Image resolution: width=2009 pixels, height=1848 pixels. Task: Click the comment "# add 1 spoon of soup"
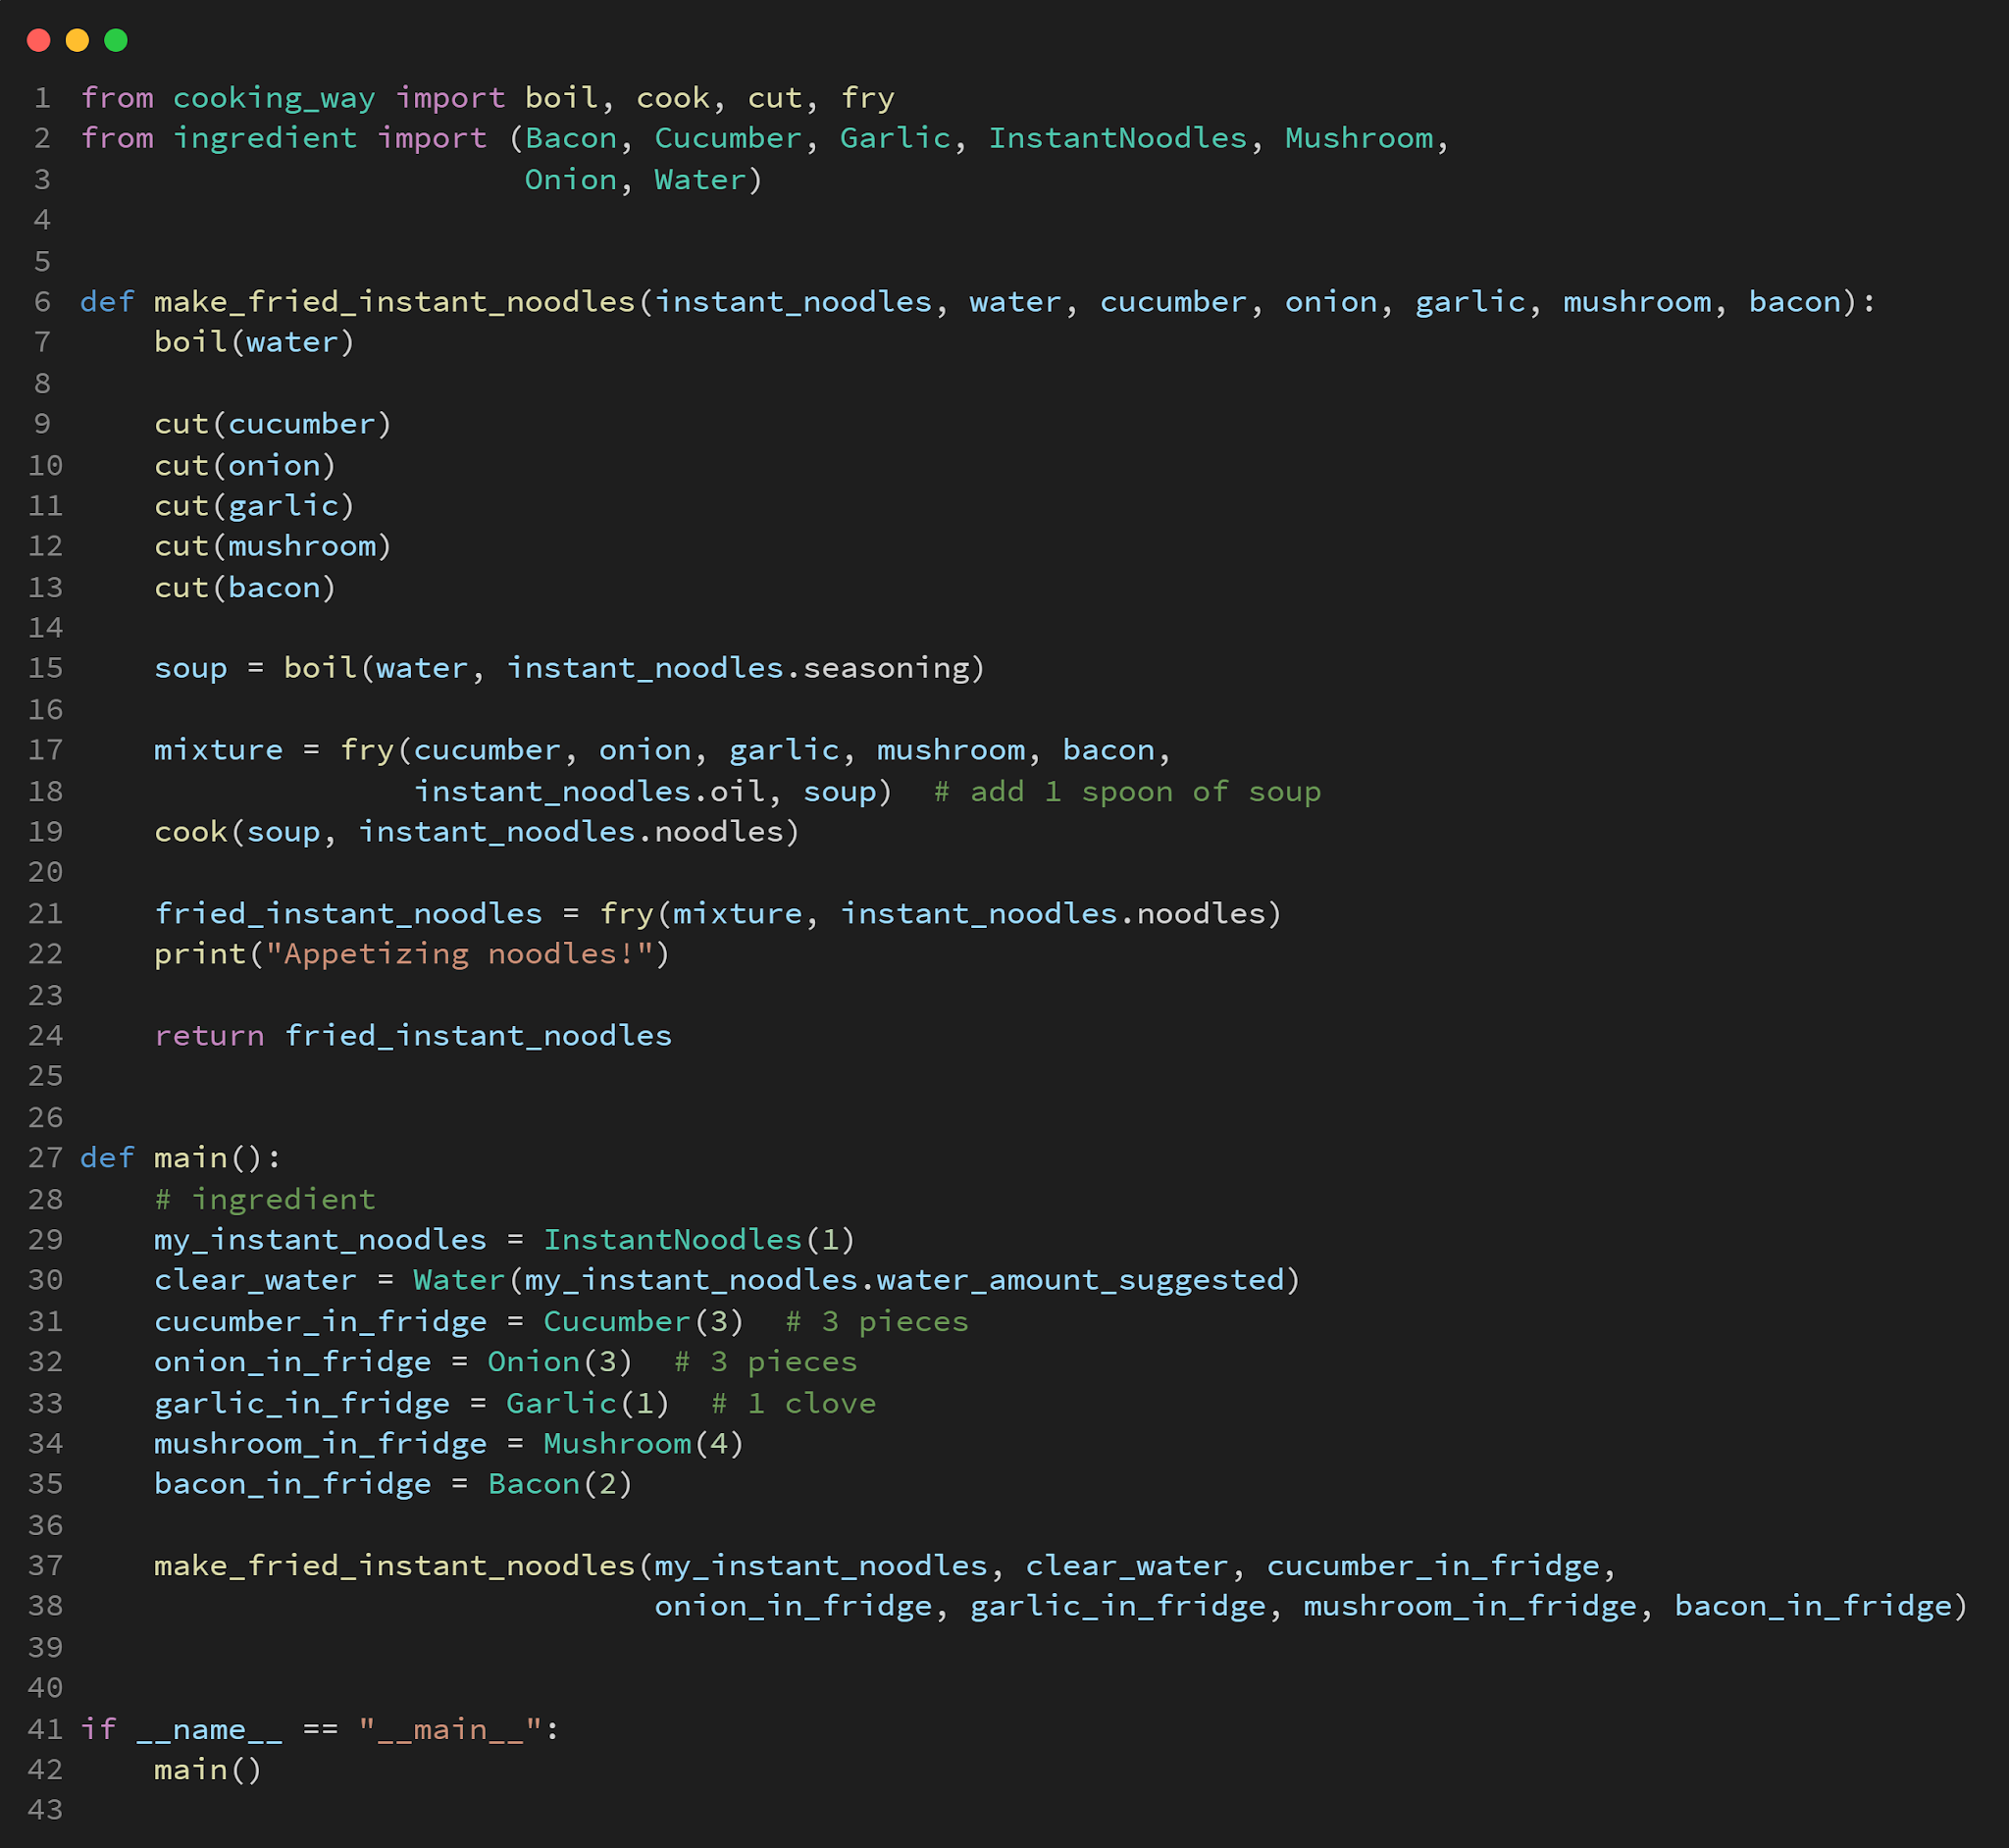pos(1127,791)
